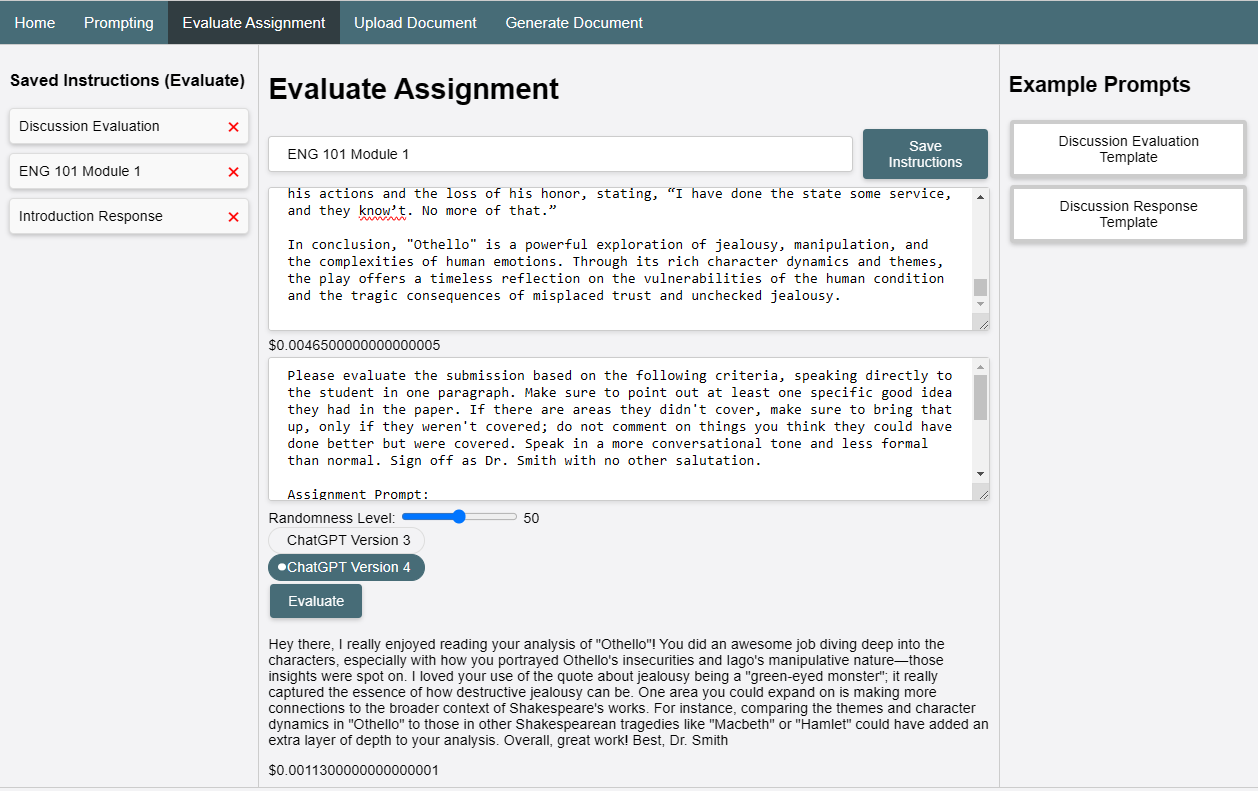The image size is (1258, 791).
Task: Click the instructions text area resize handle
Action: [981, 493]
